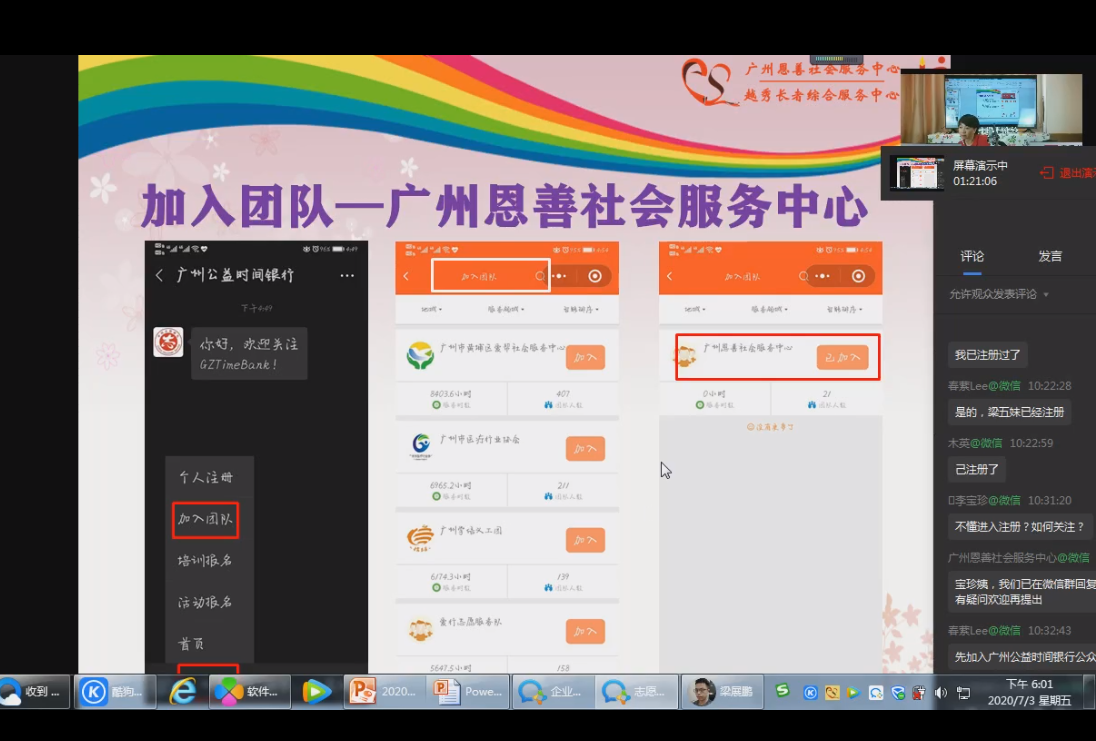Click 加入 for the 6174.3小时 team

(x=585, y=540)
